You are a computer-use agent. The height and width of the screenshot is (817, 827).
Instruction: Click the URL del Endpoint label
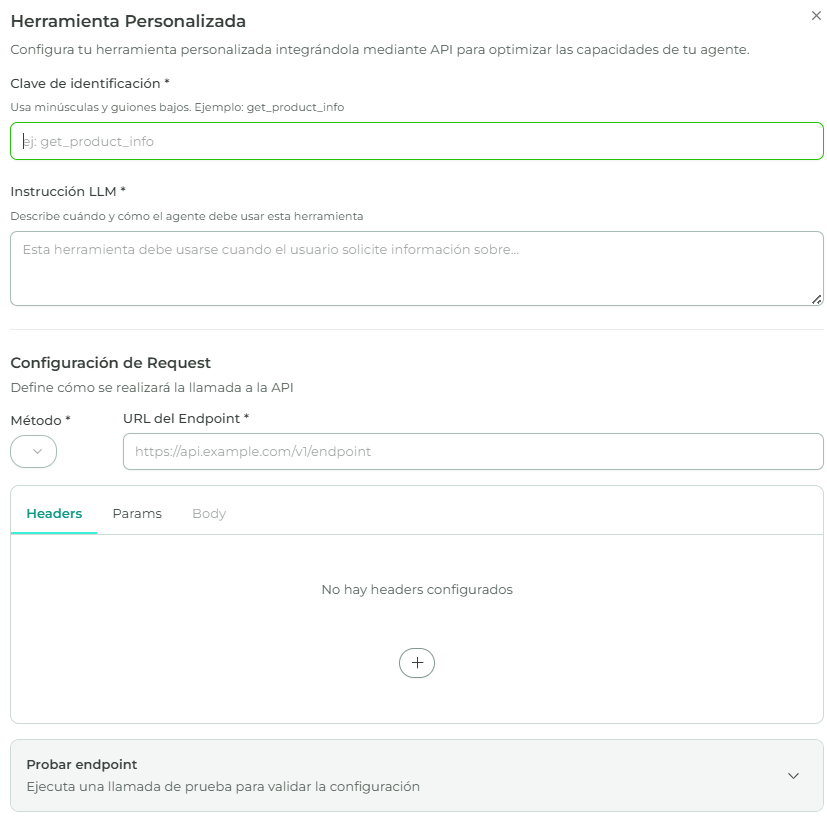point(185,418)
